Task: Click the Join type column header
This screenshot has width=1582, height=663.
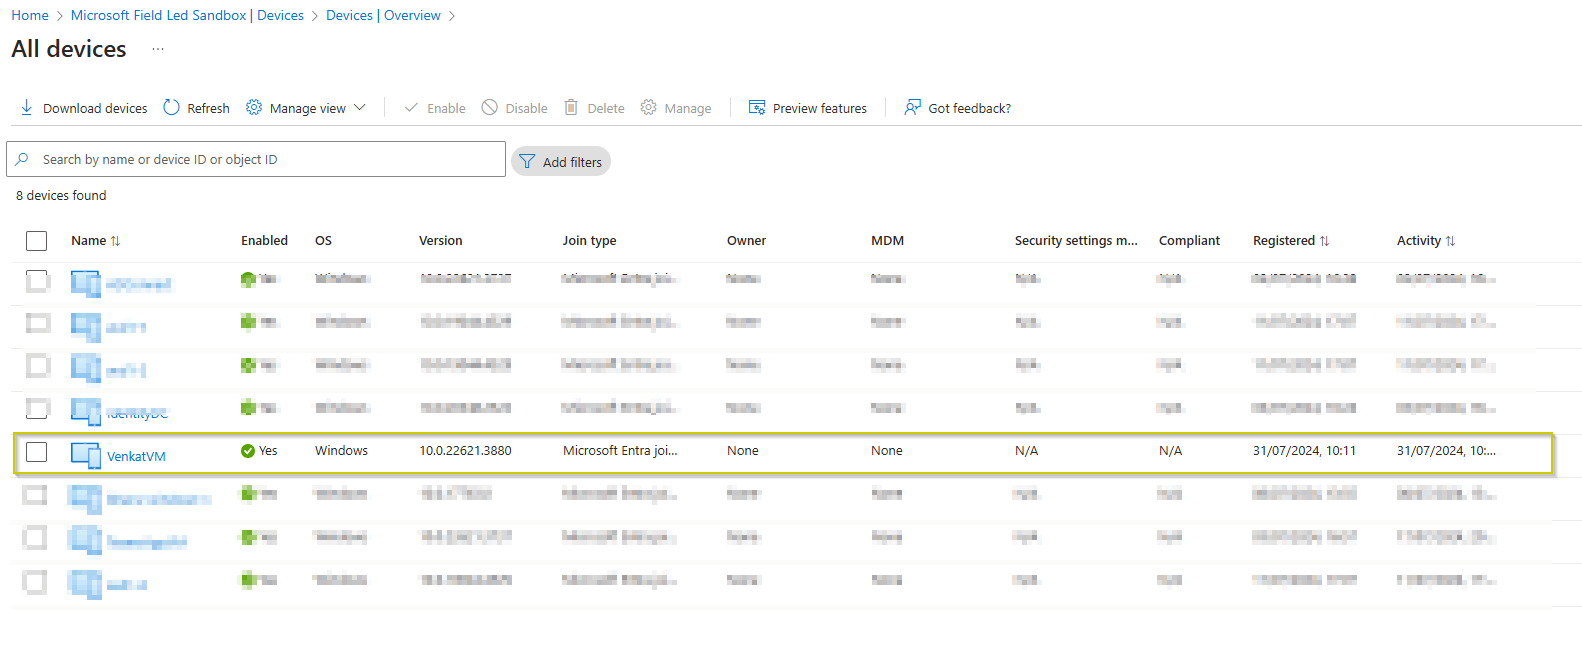Action: [x=589, y=241]
